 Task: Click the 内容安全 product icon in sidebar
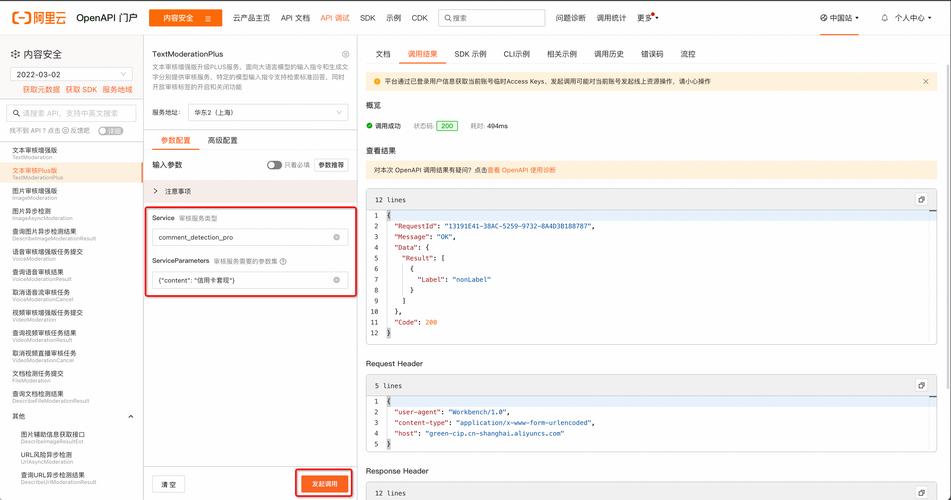point(15,54)
